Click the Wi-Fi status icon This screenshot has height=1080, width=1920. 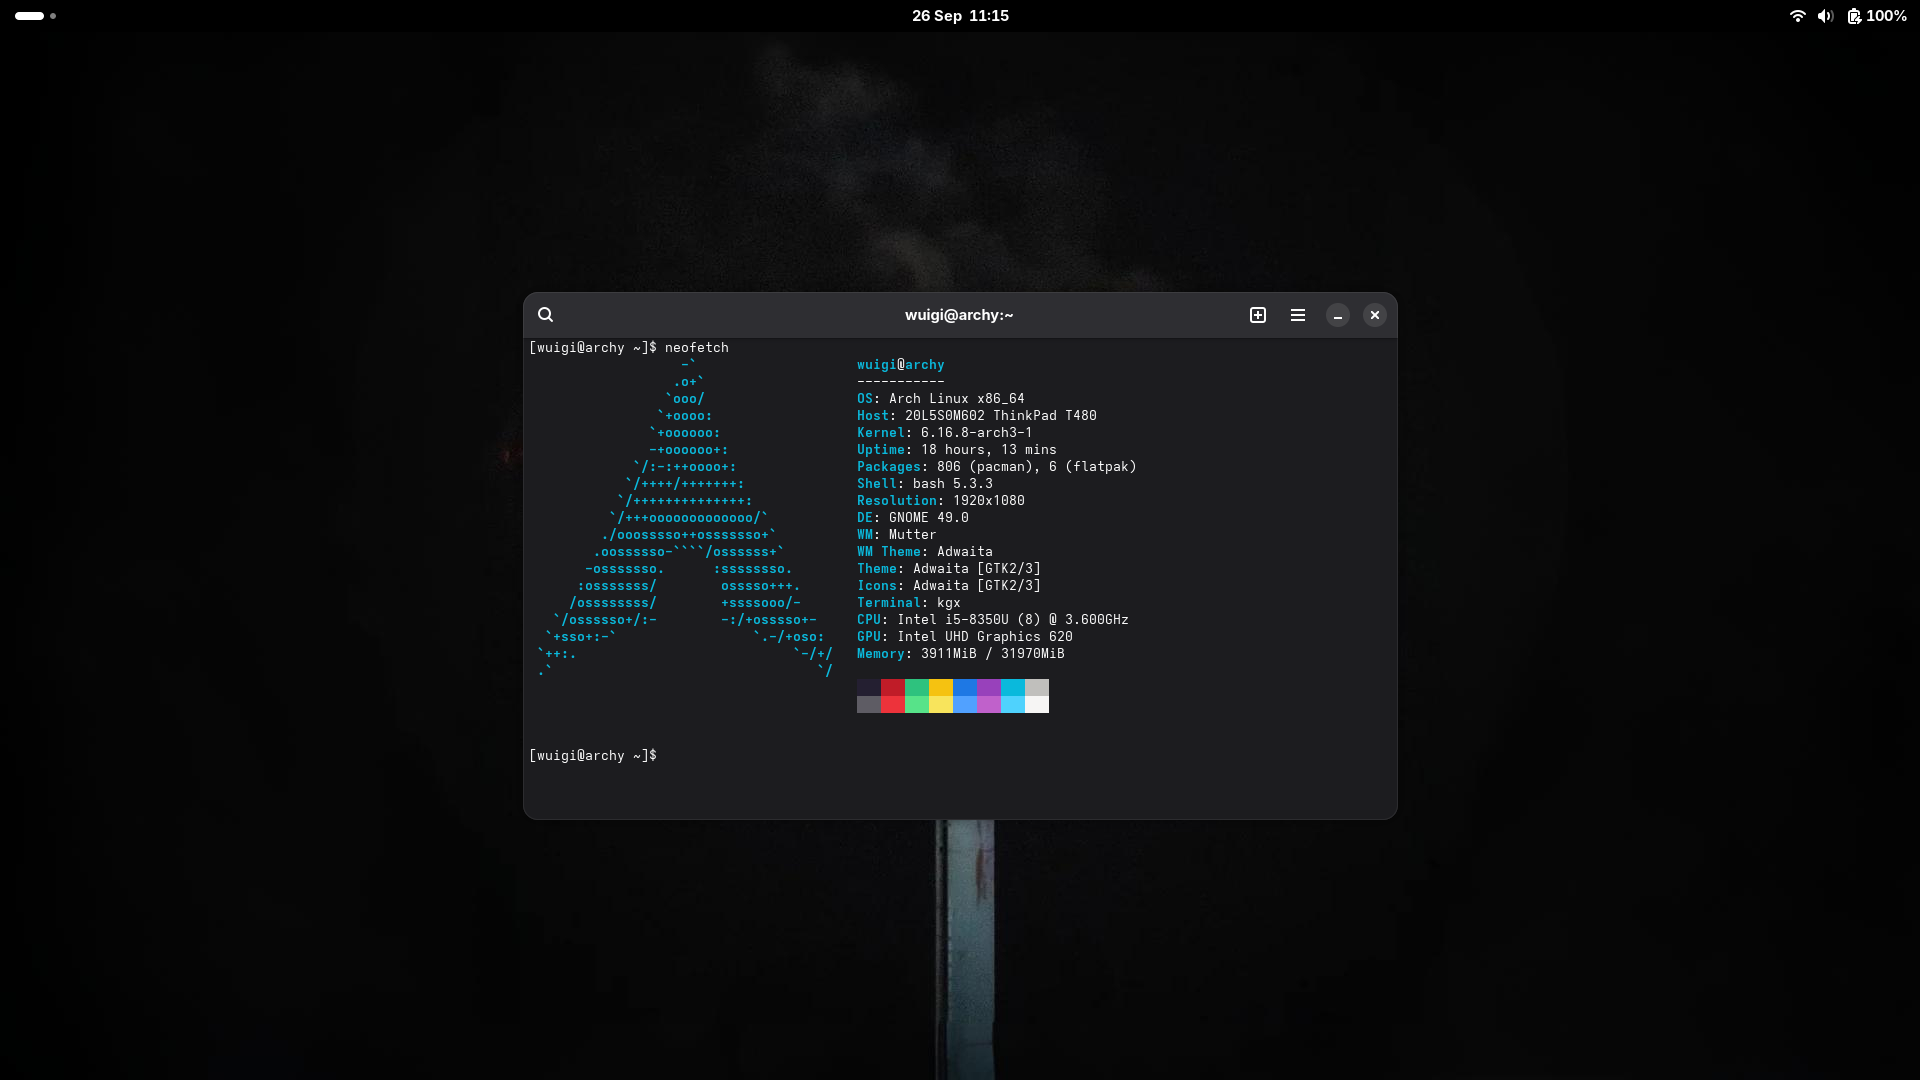tap(1797, 16)
